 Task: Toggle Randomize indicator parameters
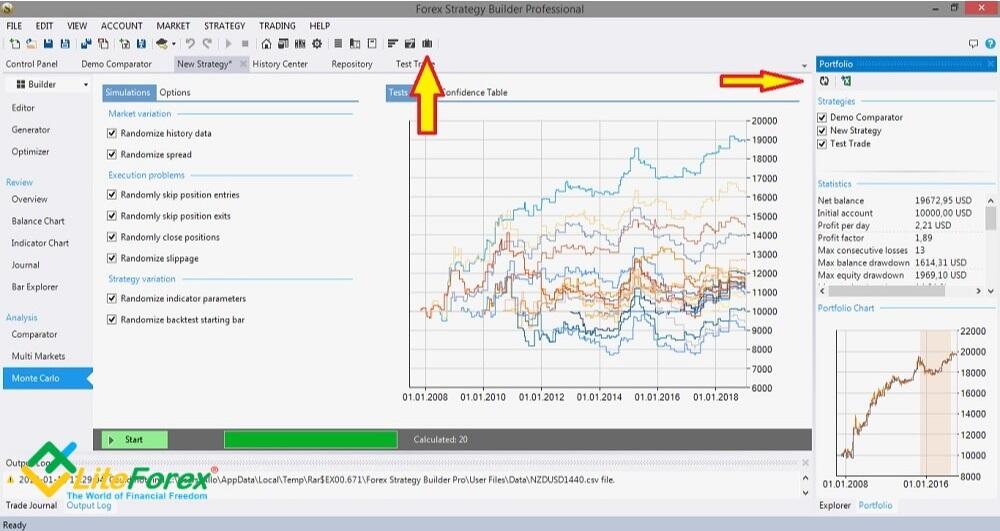(112, 298)
